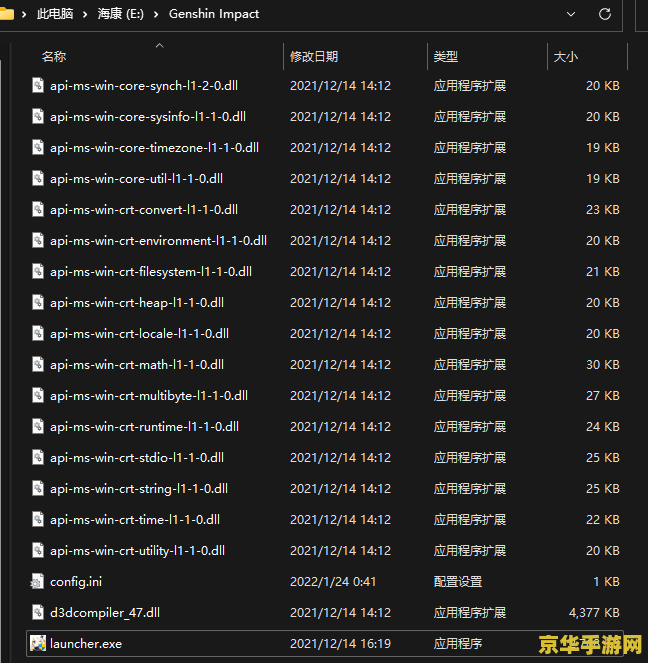Open the address bar history dropdown

pos(571,14)
